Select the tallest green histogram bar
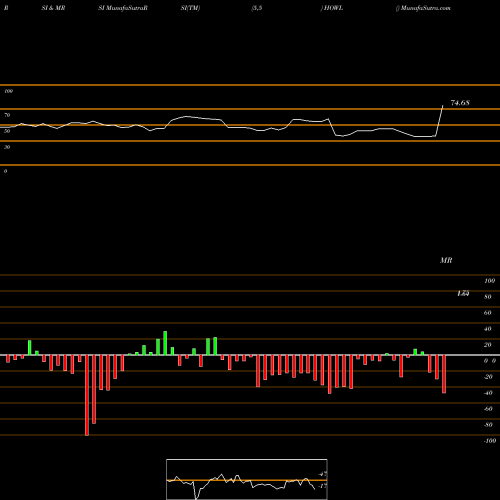This screenshot has width=500, height=500. point(165,343)
